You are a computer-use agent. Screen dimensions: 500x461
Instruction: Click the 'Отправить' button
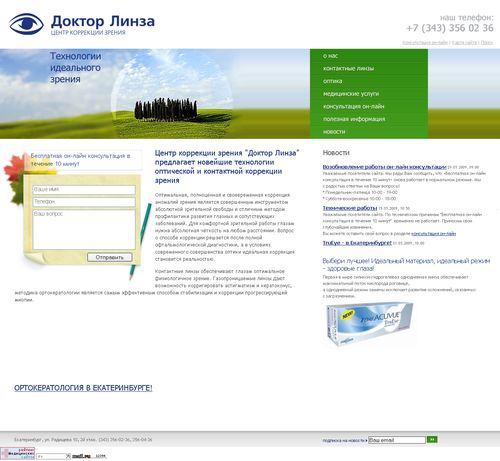110,257
